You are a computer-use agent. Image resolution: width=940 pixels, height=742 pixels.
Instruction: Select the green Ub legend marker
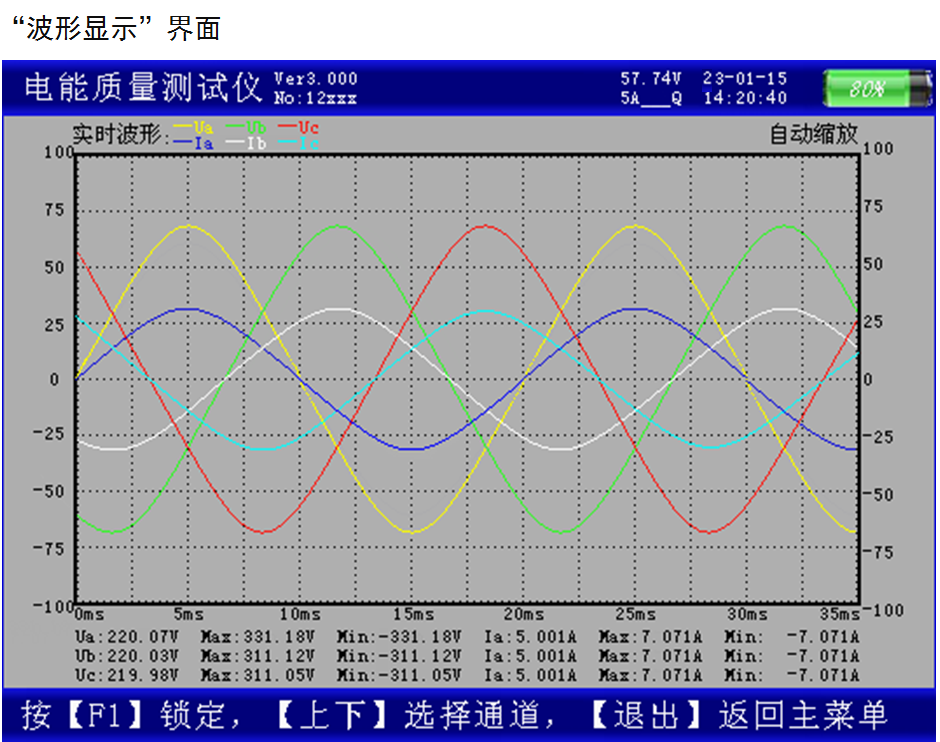[247, 128]
